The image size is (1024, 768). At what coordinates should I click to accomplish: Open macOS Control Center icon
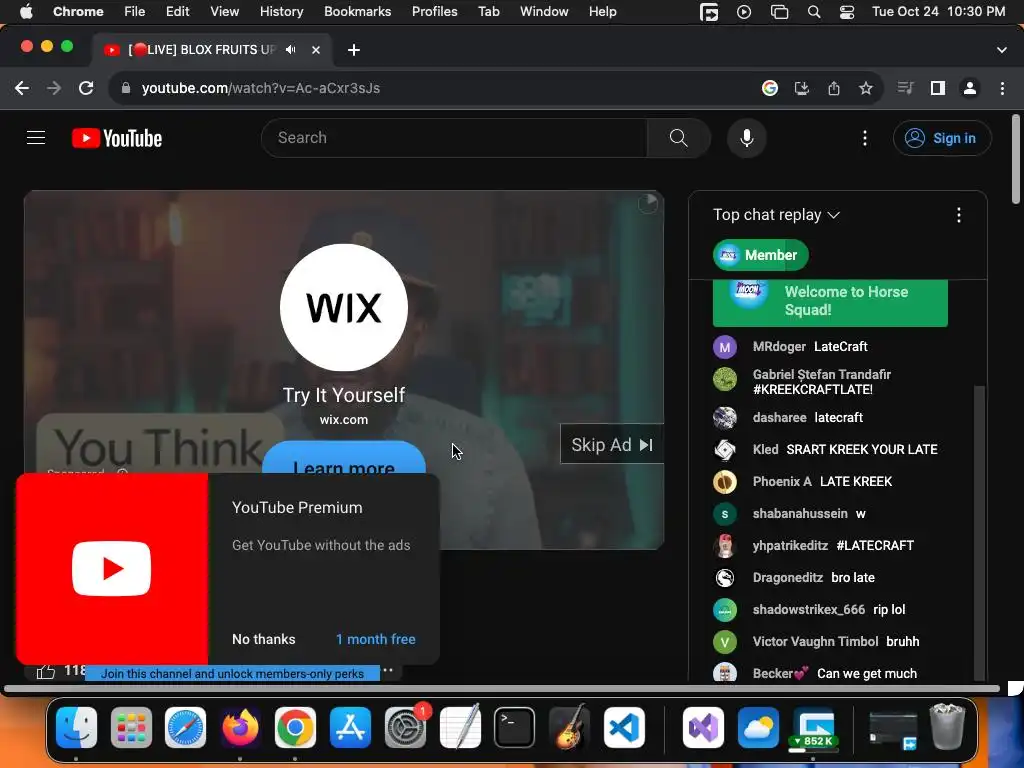point(847,12)
